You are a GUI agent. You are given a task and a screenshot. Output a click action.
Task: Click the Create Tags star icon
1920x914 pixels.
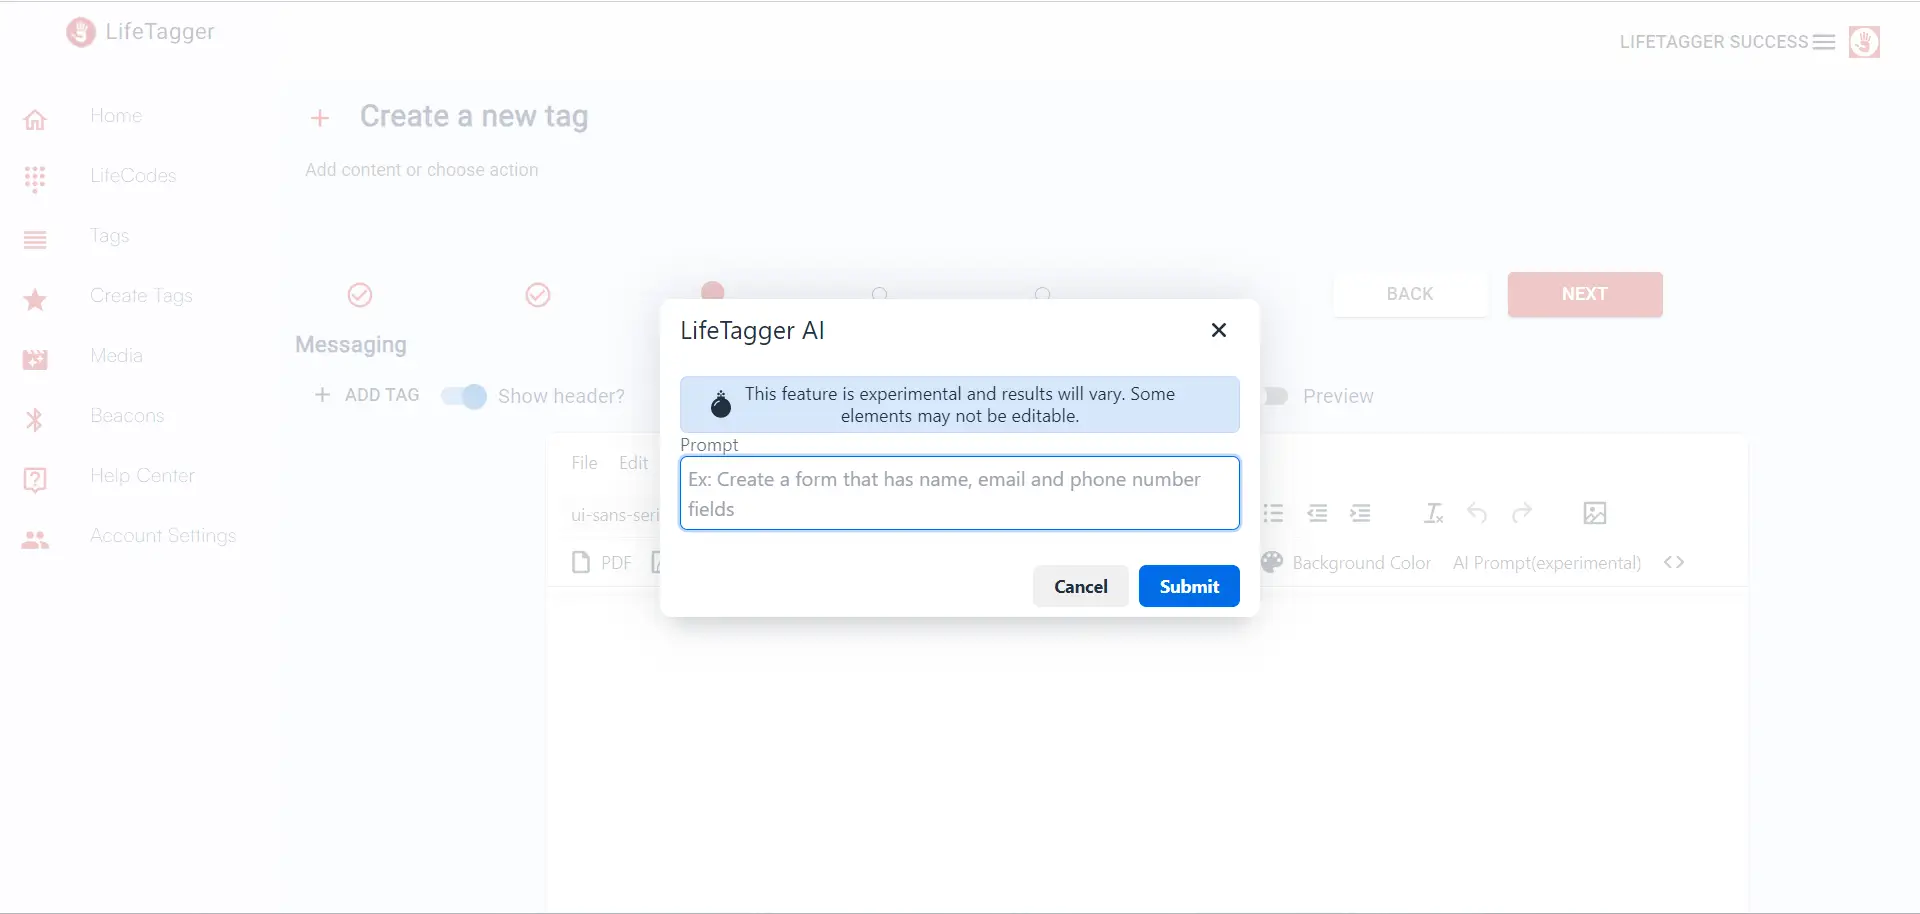pyautogui.click(x=35, y=299)
